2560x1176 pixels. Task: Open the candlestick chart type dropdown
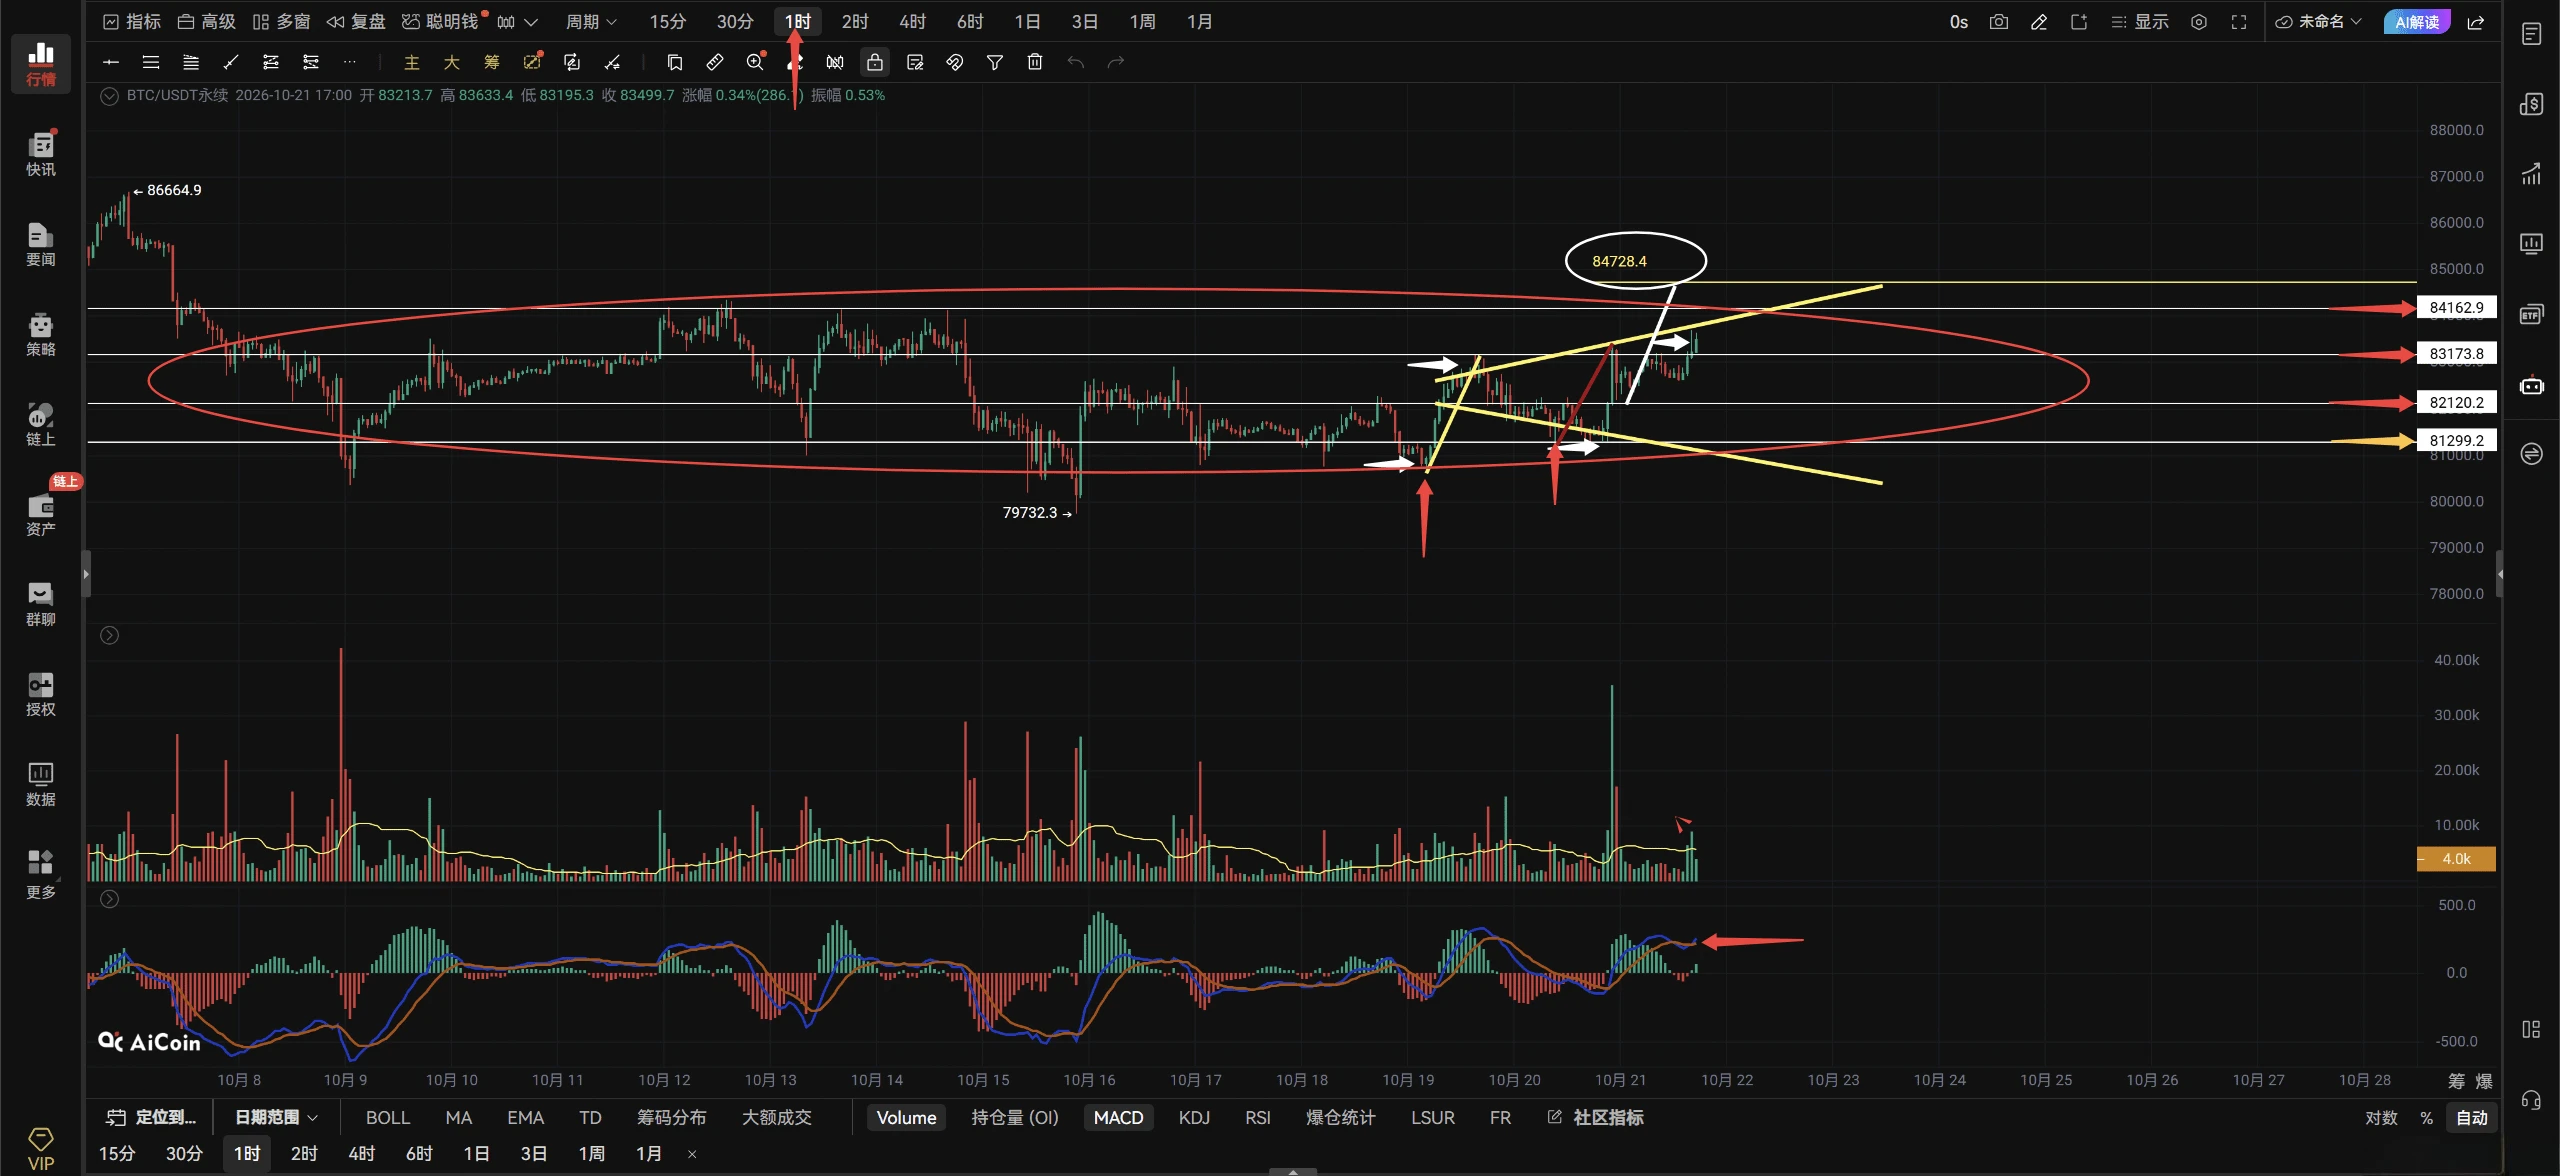tap(517, 22)
